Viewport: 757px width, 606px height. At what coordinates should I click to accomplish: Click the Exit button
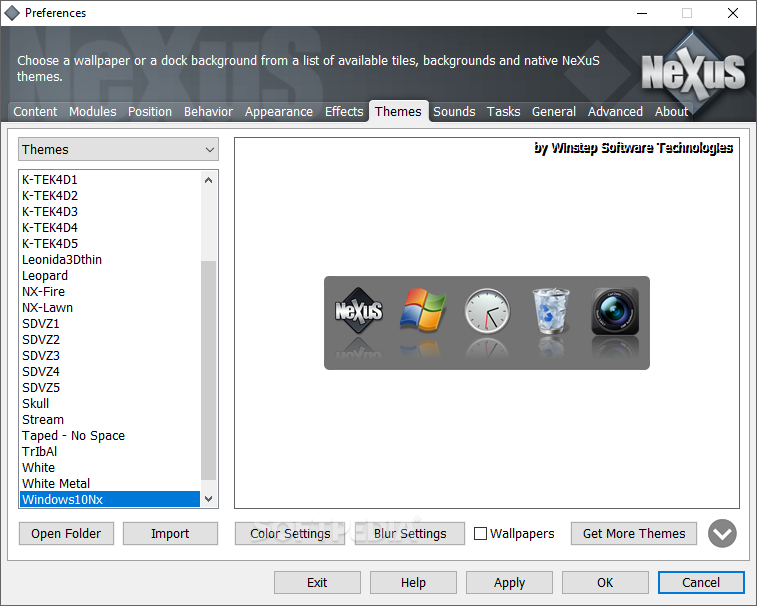tap(317, 583)
